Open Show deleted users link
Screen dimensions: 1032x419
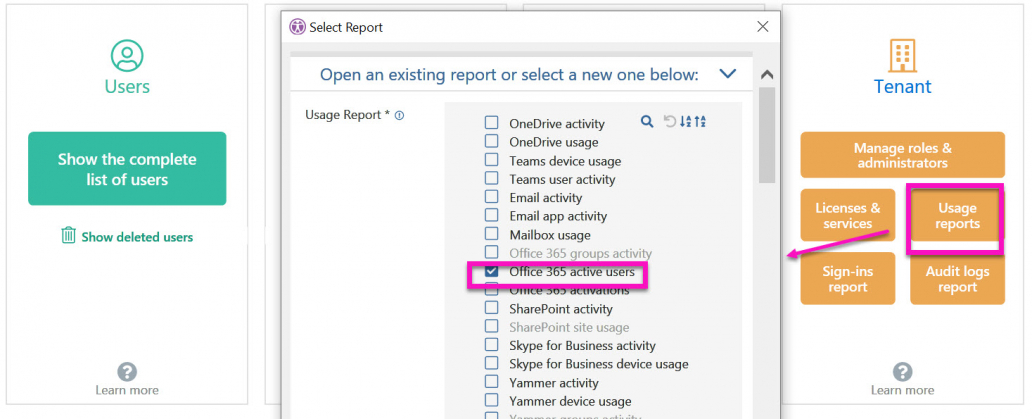pyautogui.click(x=137, y=237)
